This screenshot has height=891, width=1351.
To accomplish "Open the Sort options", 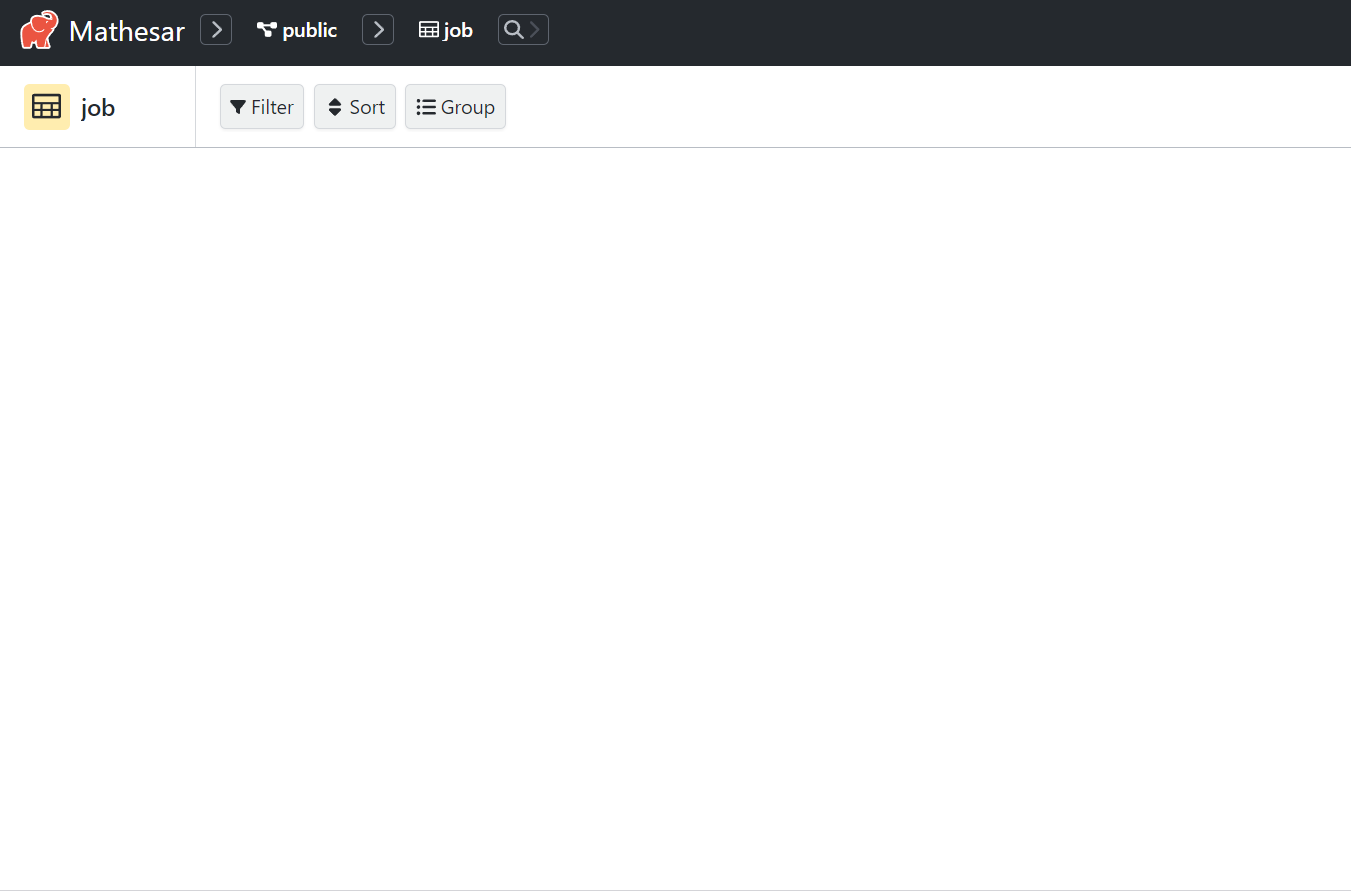I will (355, 107).
